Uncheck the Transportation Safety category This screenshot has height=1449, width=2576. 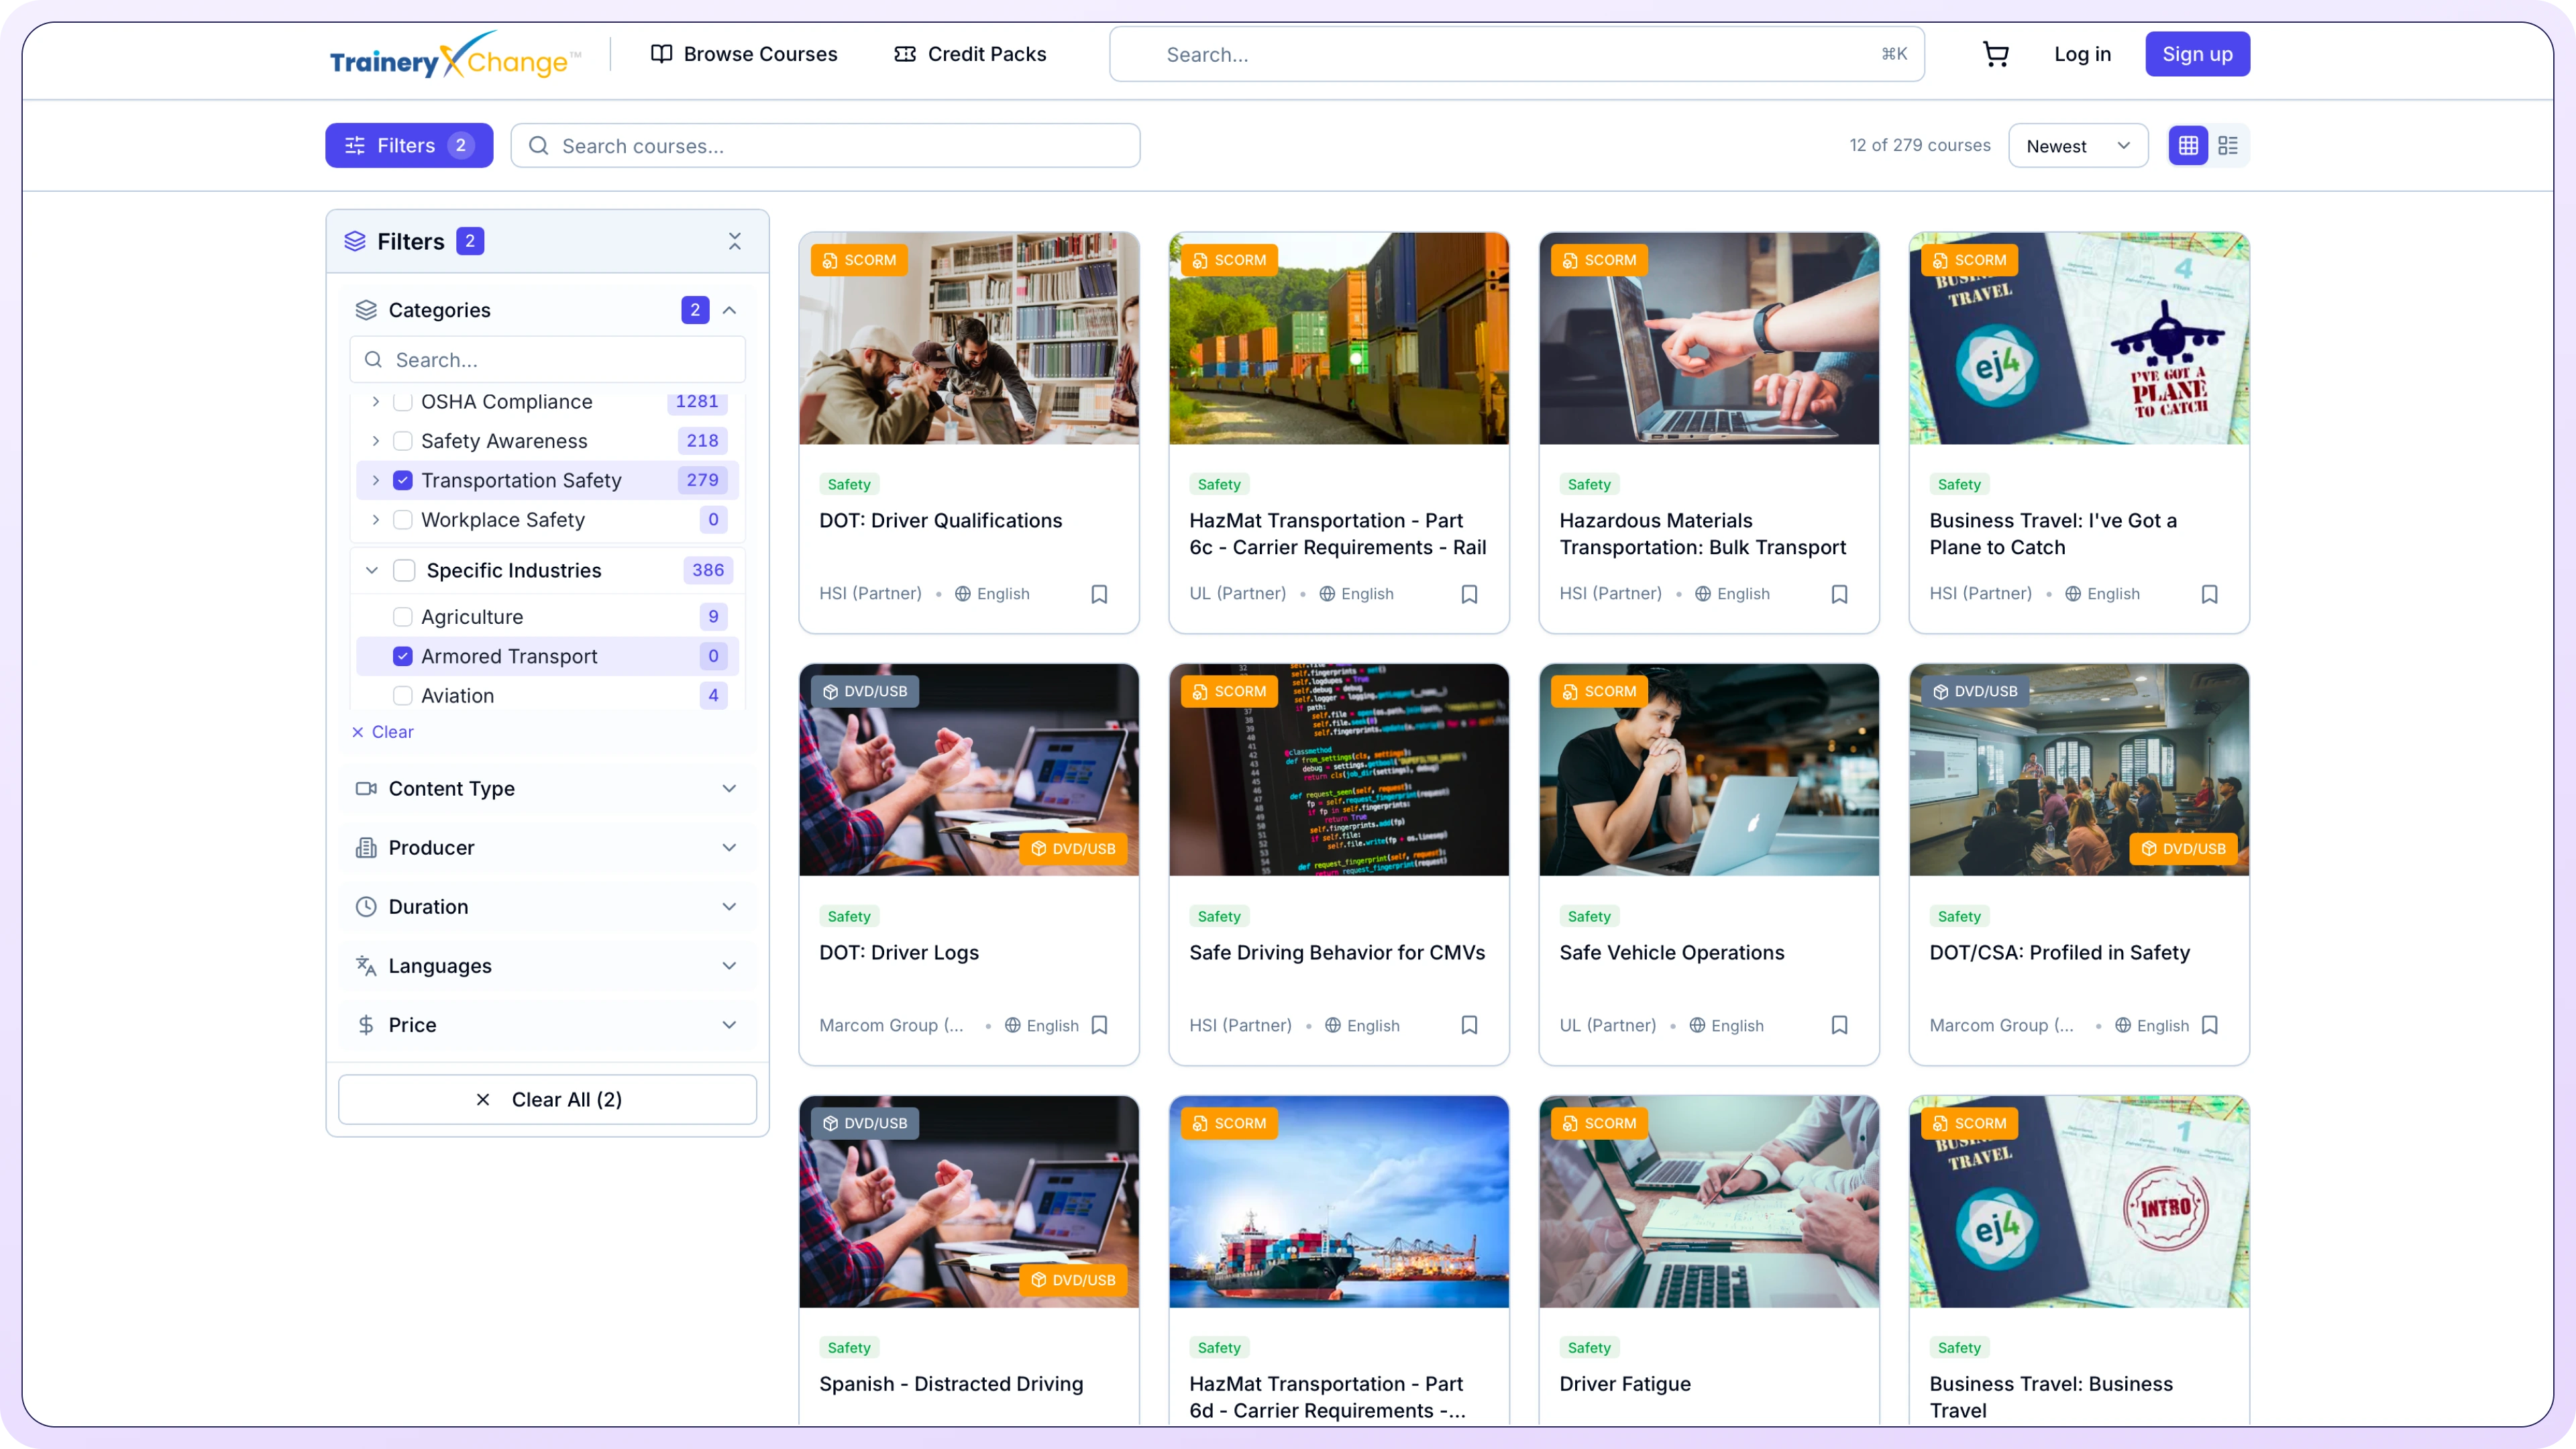[403, 480]
